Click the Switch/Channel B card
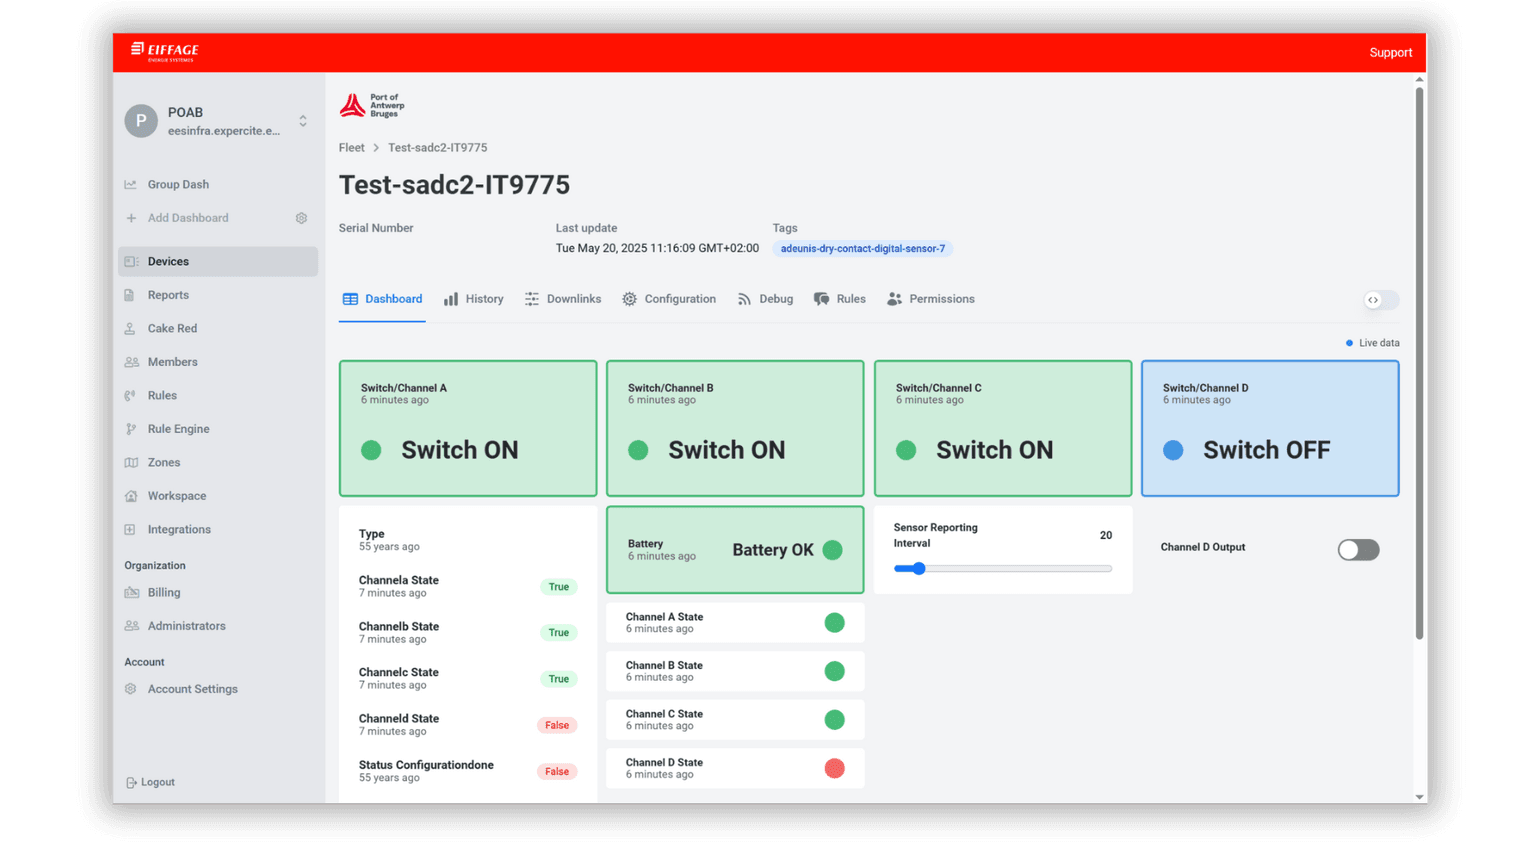Viewport: 1520px width, 855px height. pyautogui.click(x=735, y=428)
